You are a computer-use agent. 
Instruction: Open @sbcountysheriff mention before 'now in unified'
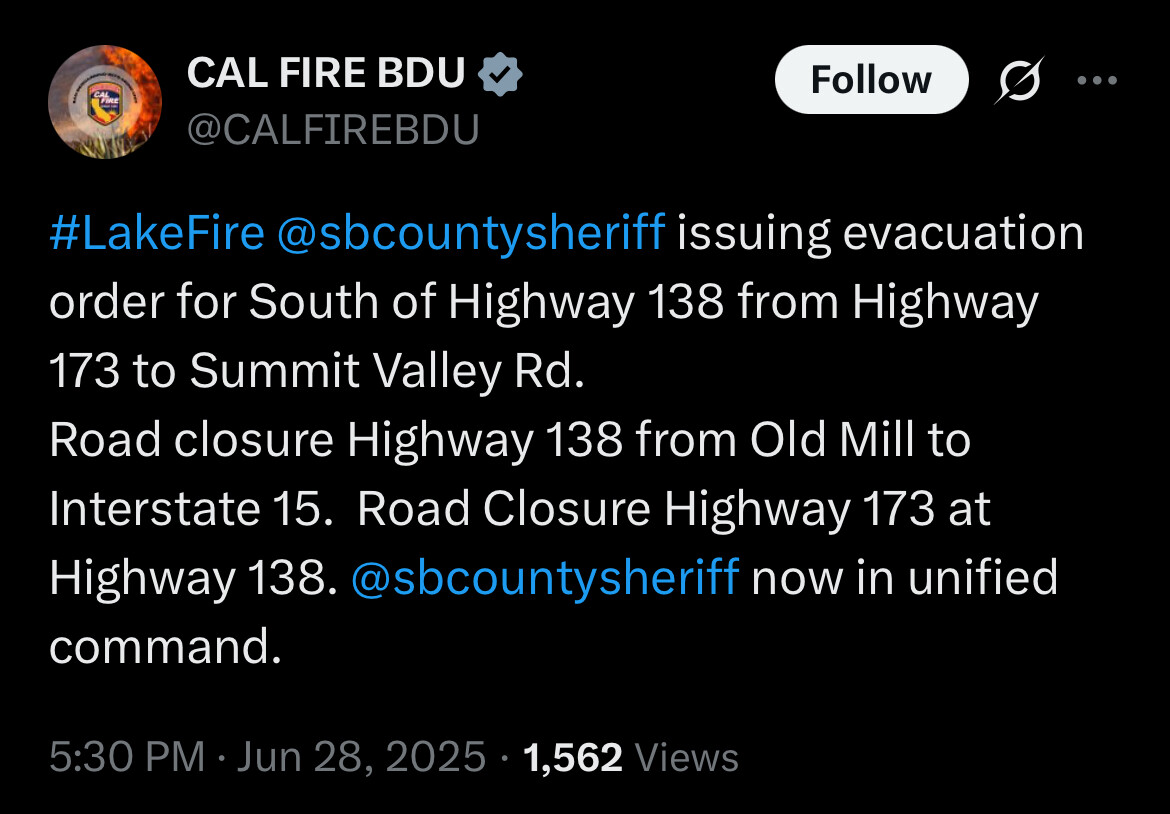(545, 578)
